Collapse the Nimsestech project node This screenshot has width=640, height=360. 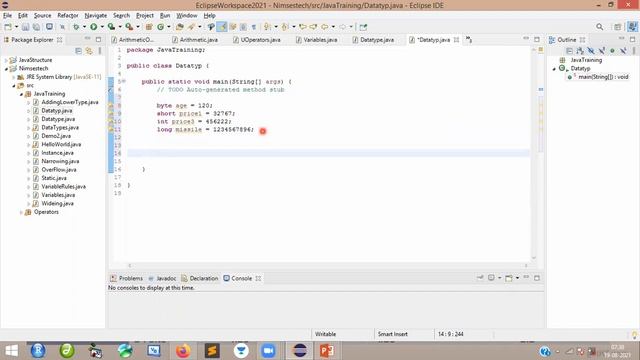[6, 69]
